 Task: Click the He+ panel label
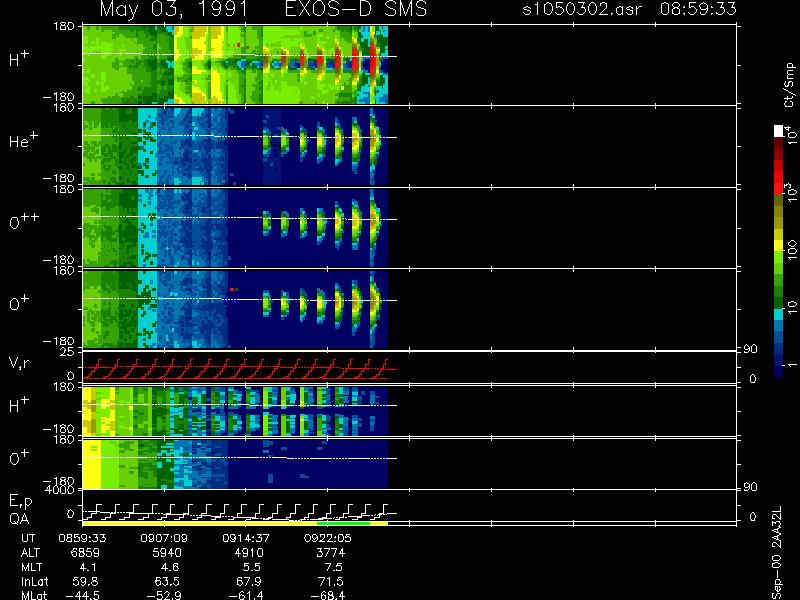click(23, 139)
